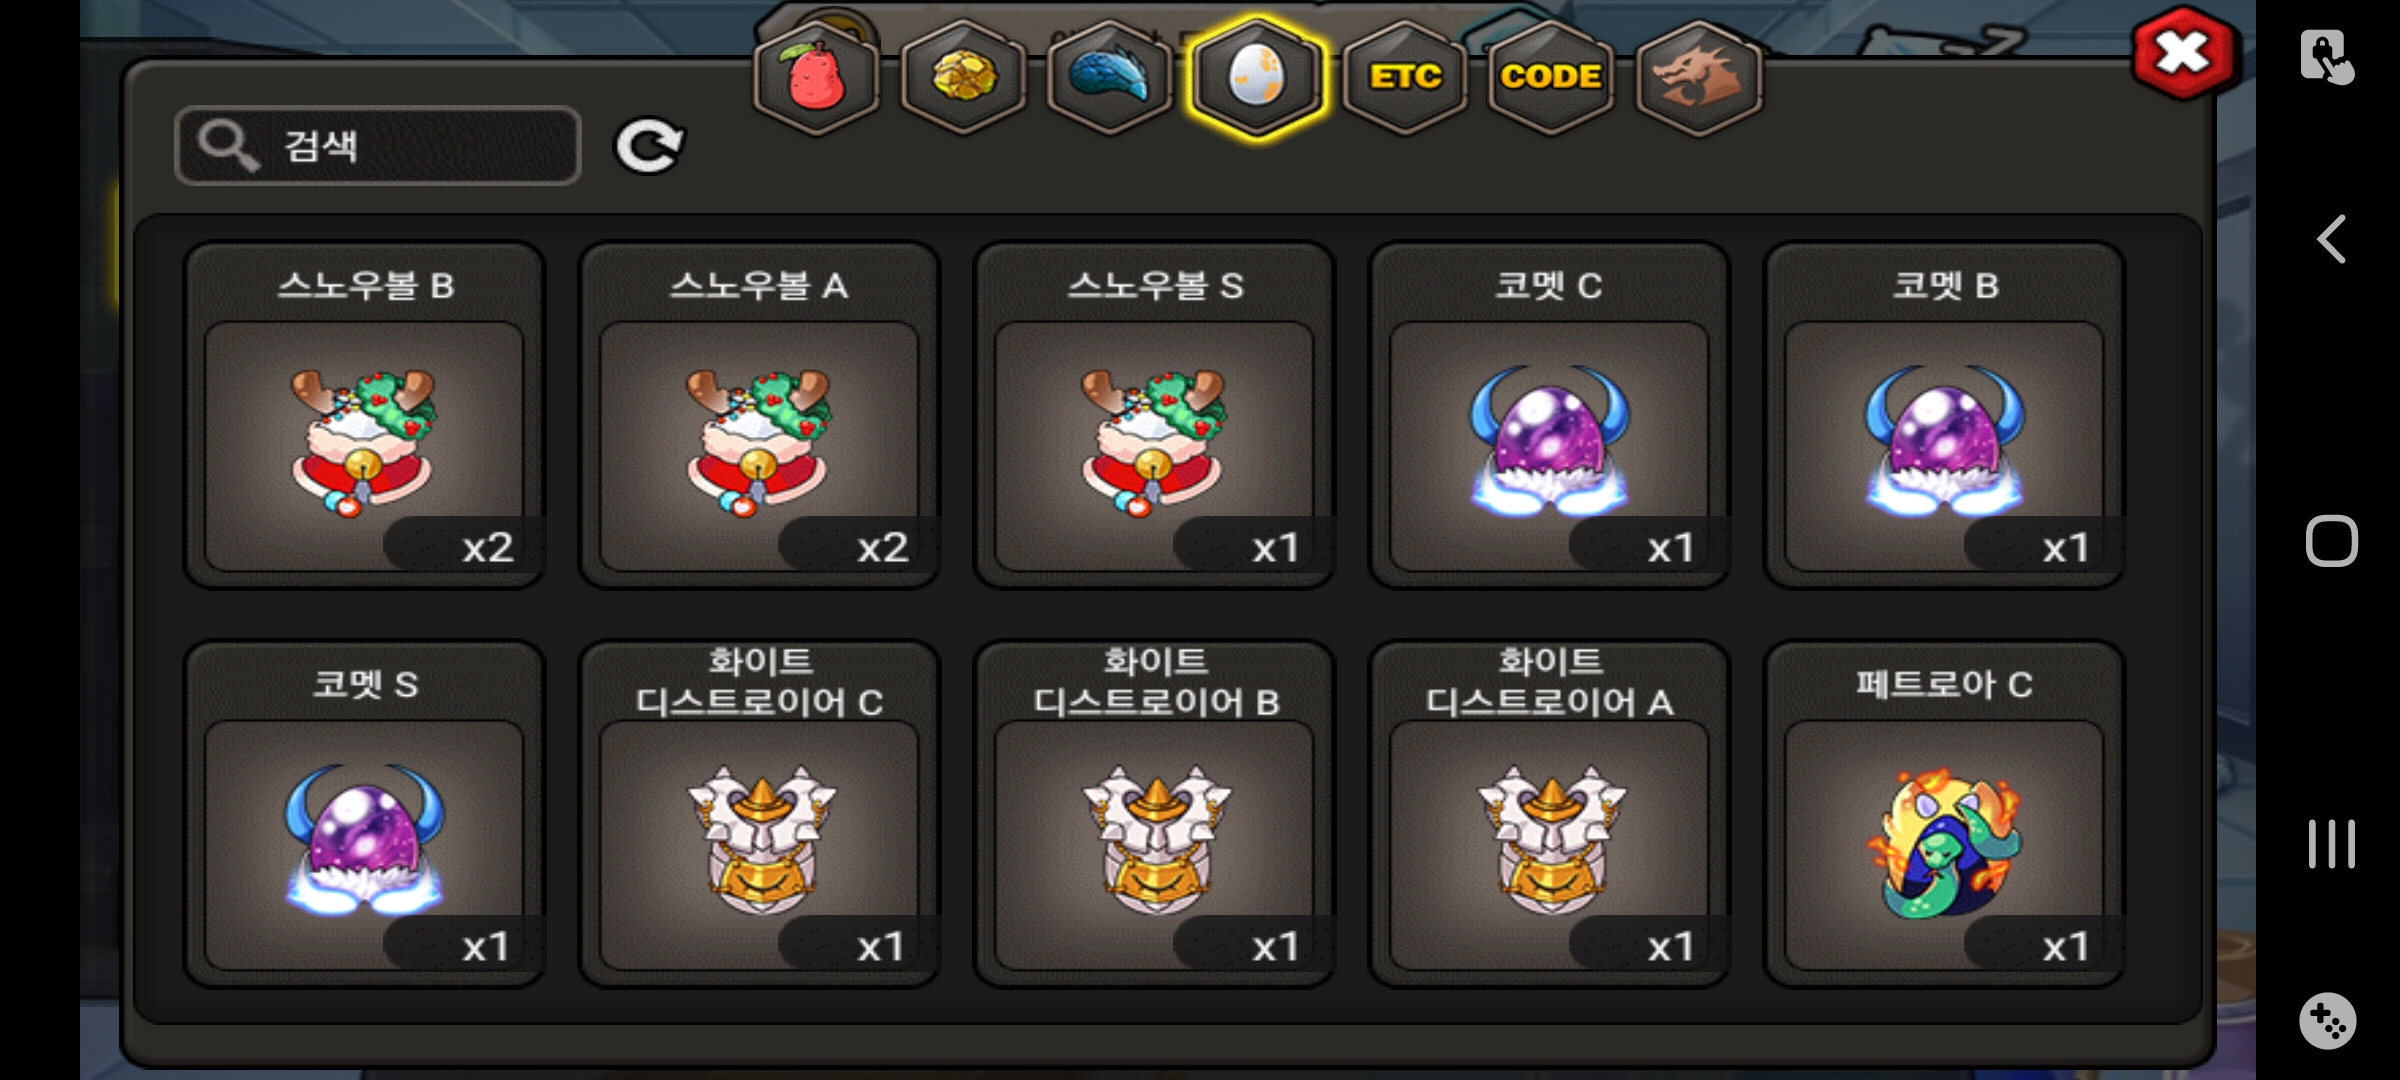Image resolution: width=2400 pixels, height=1080 pixels.
Task: Select the 페트로아 C egg
Action: 1945,814
